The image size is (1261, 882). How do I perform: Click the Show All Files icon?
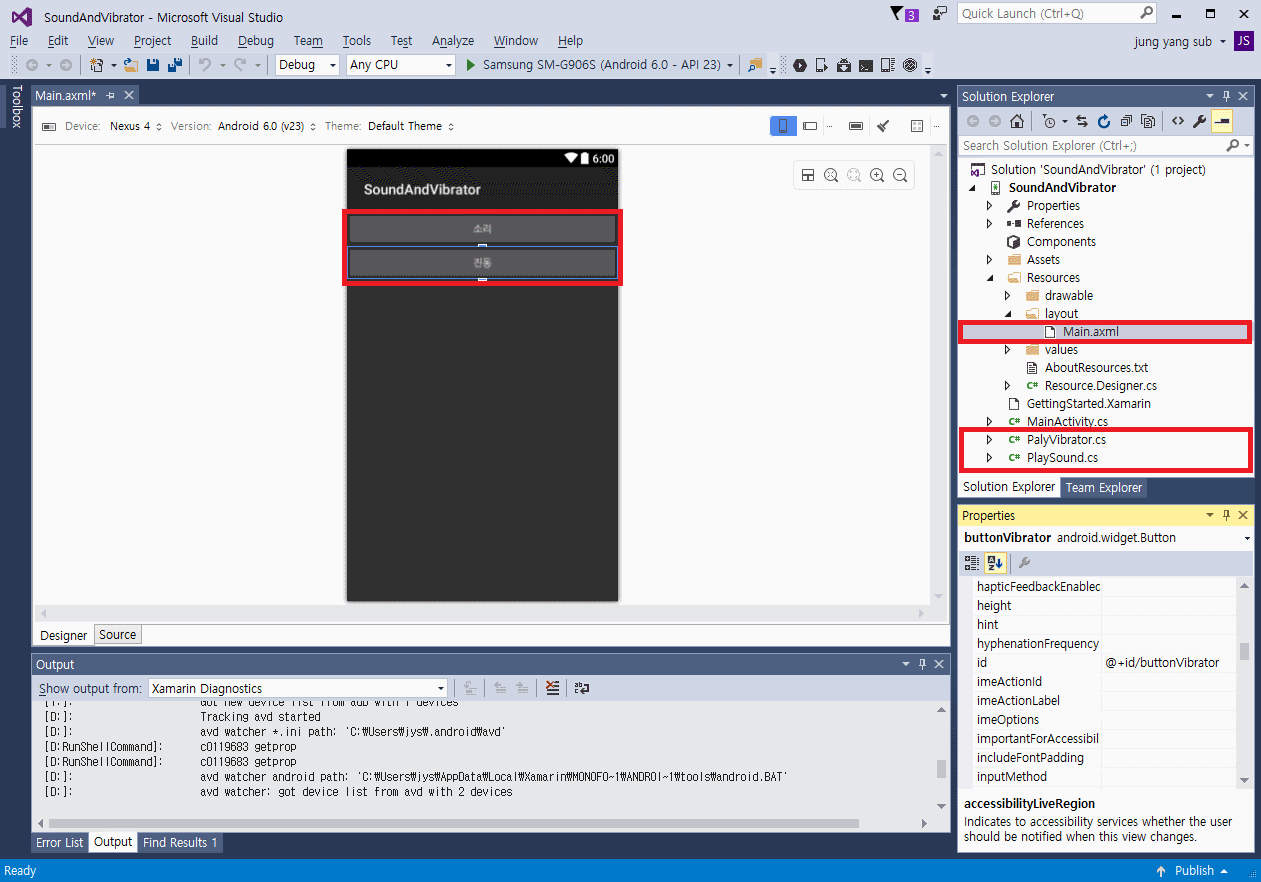[x=1148, y=121]
